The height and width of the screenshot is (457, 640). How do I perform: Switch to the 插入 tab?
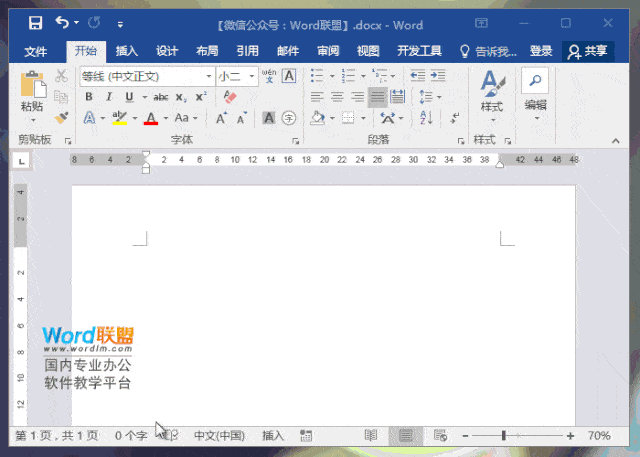click(x=127, y=51)
